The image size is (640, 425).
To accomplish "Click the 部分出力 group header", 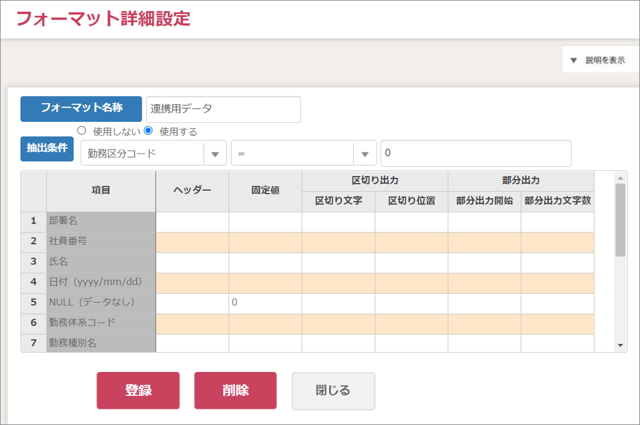I will click(521, 181).
